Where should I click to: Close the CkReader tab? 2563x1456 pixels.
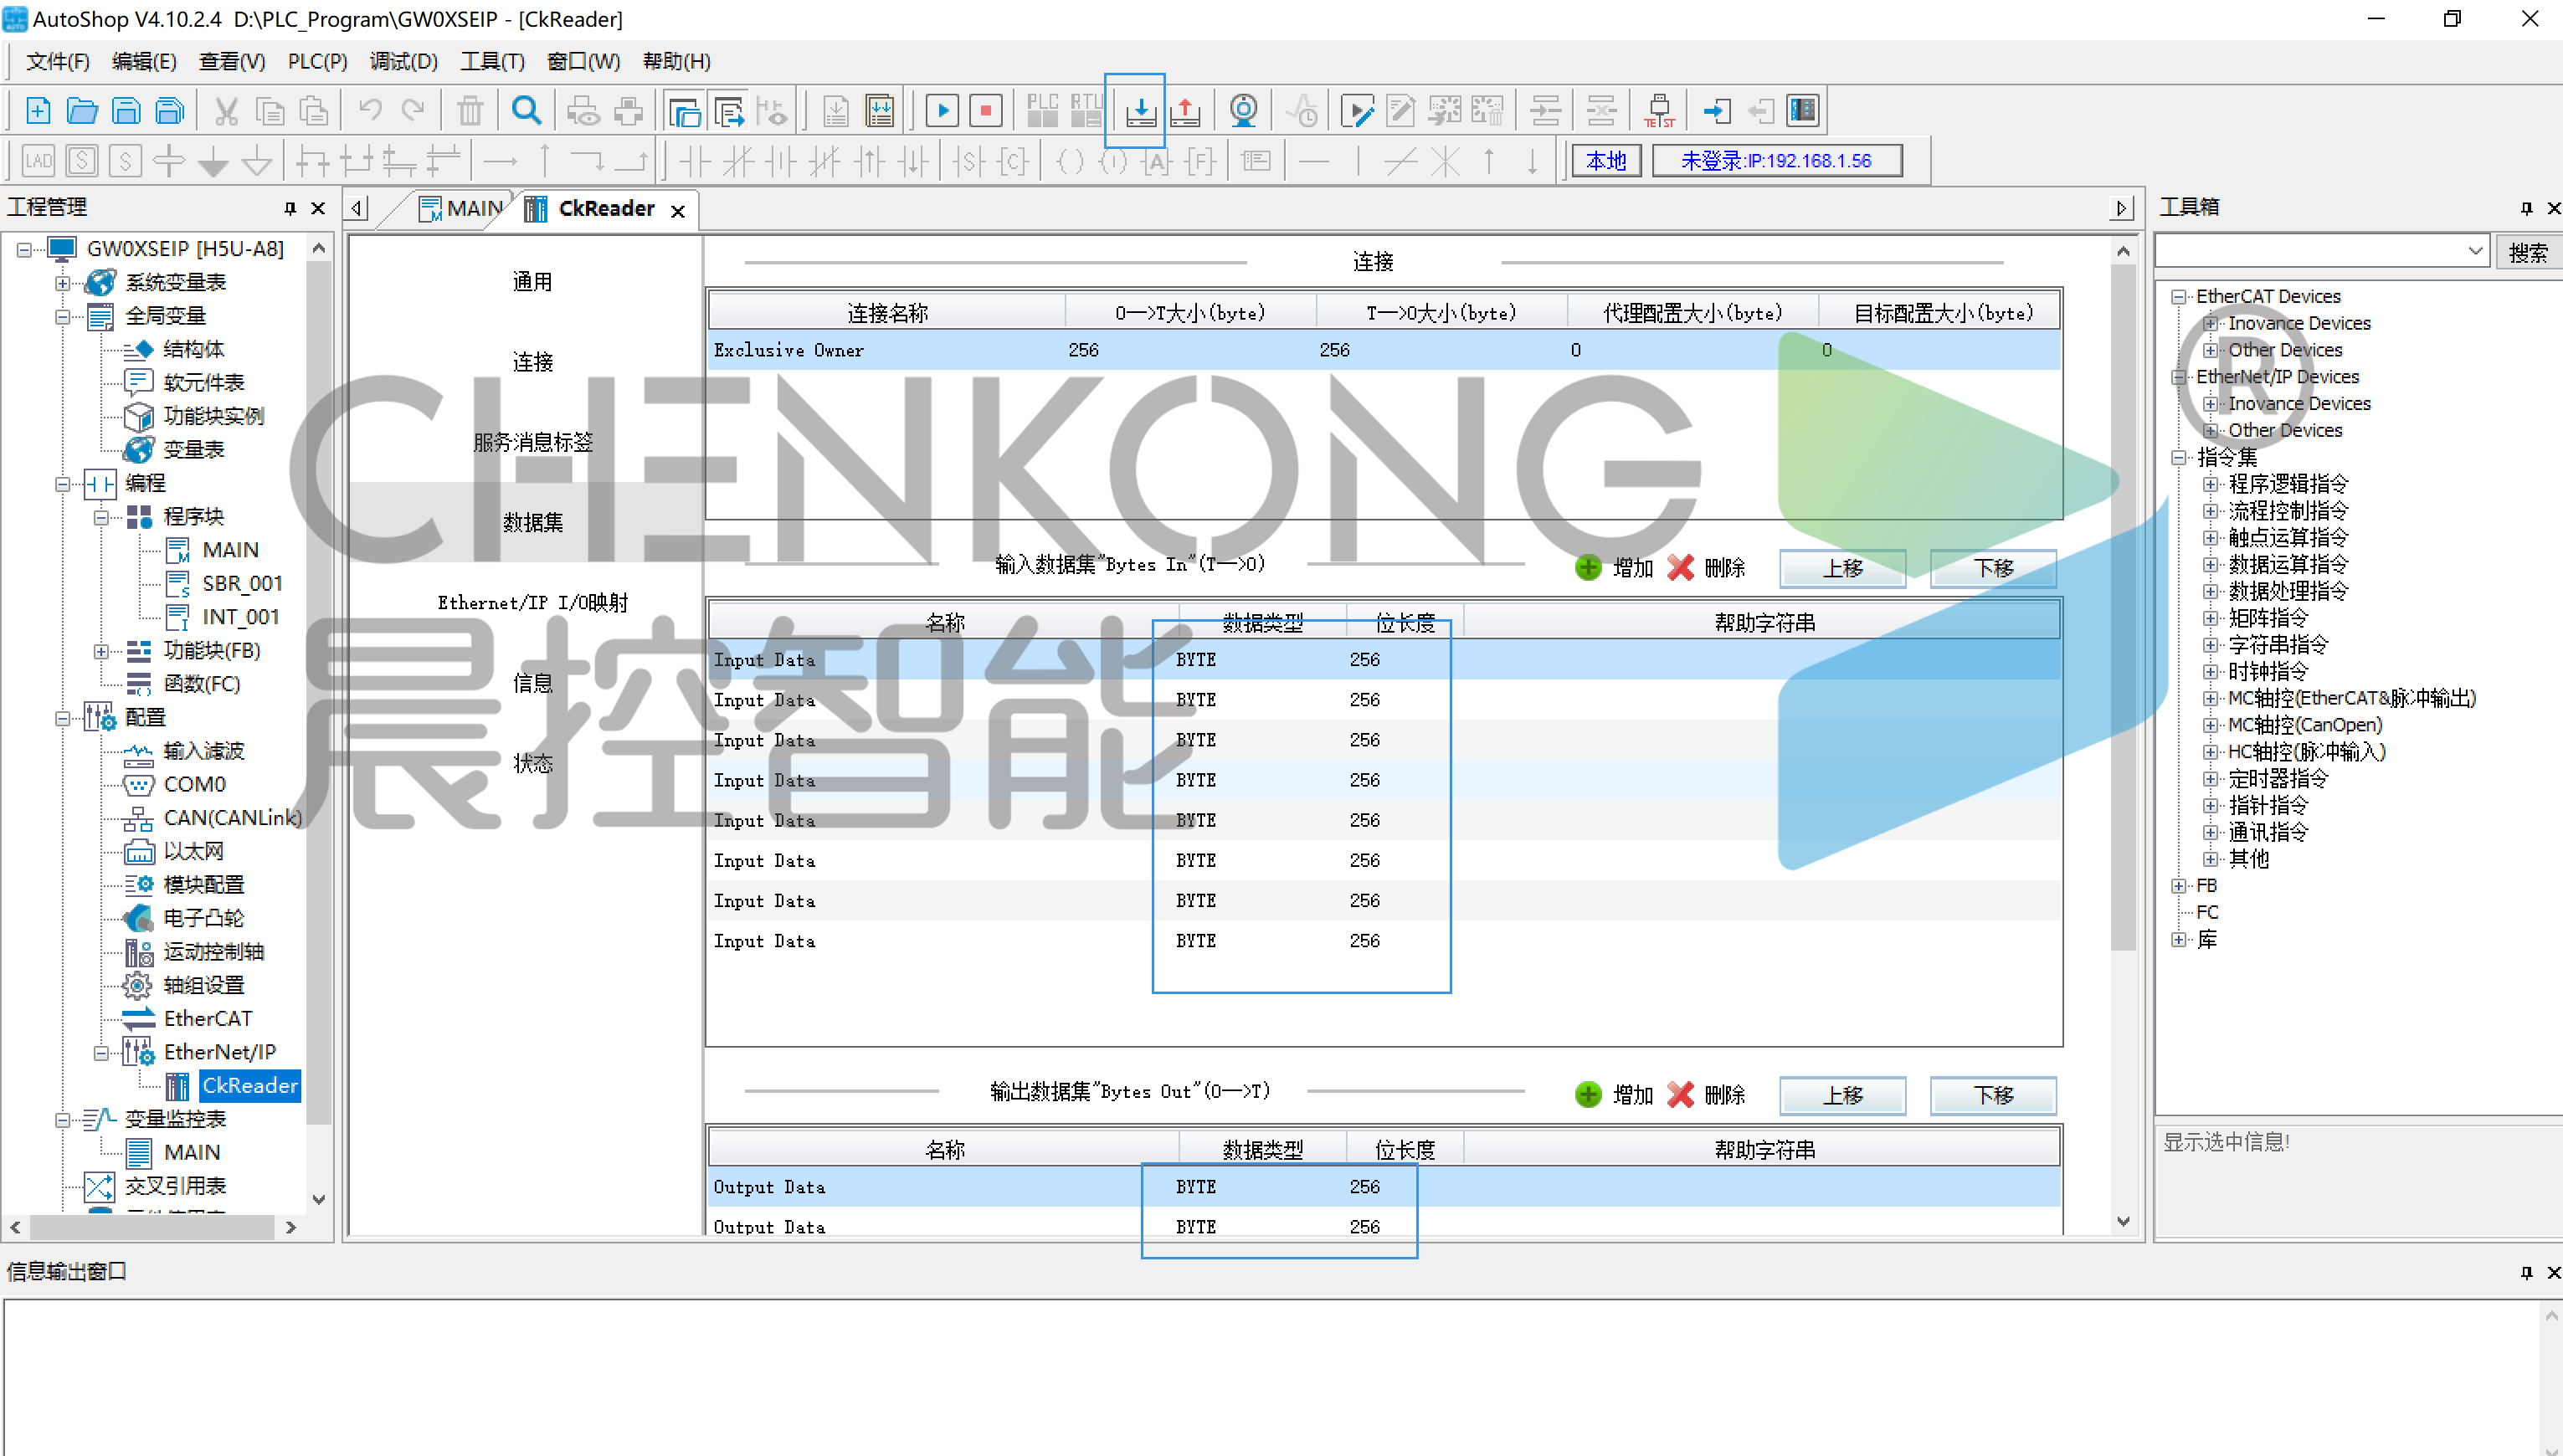[678, 212]
